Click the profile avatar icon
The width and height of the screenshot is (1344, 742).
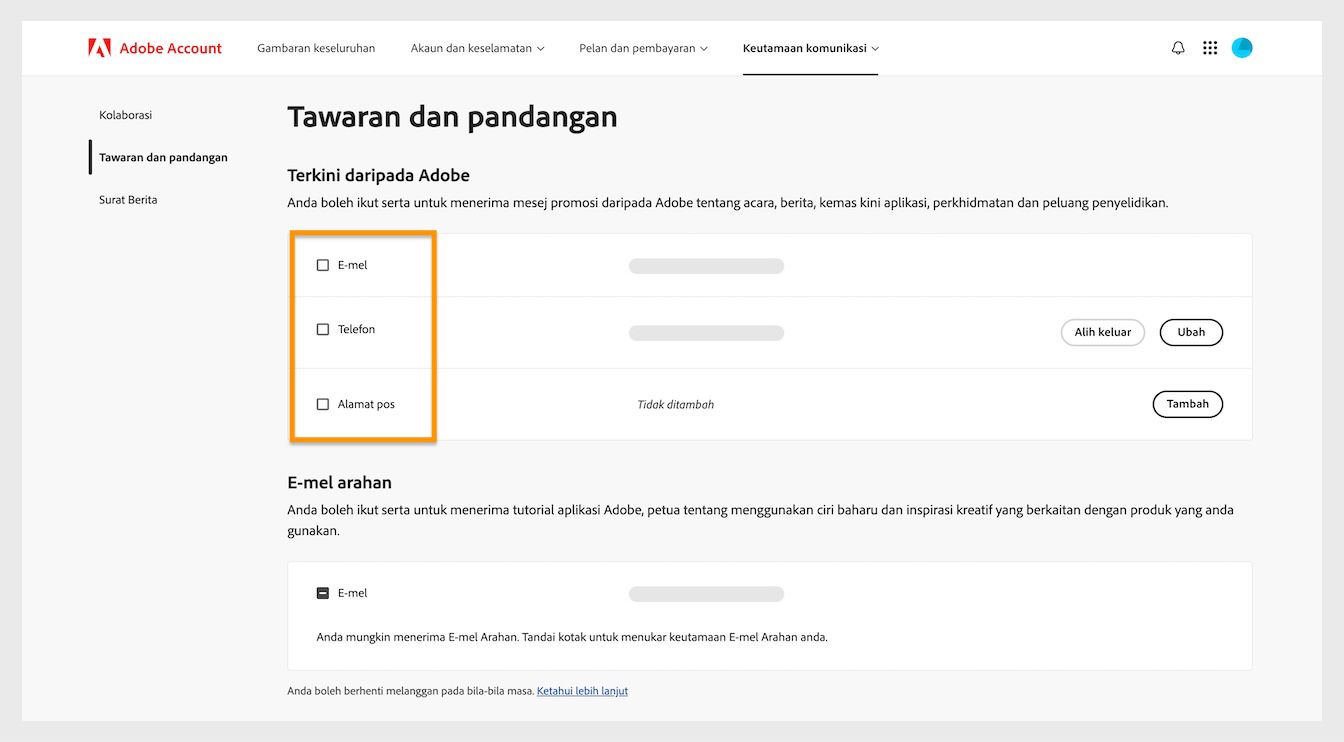(x=1242, y=47)
